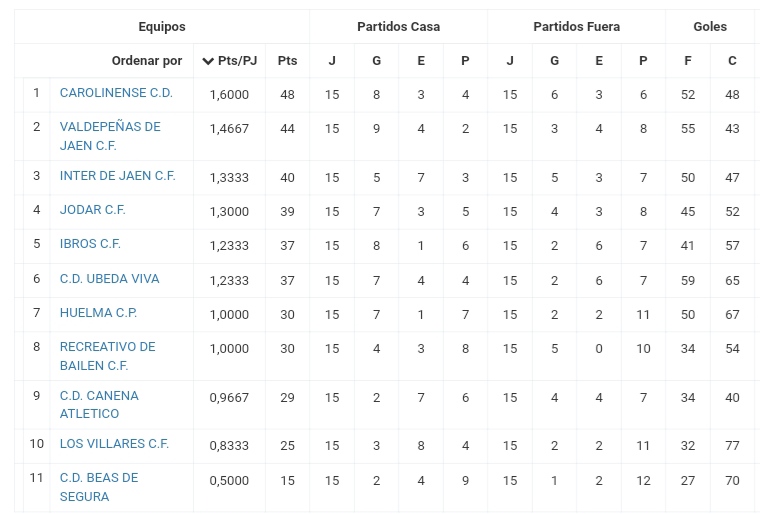The height and width of the screenshot is (514, 760).
Task: Click the Partidos Fuera header
Action: 576,27
